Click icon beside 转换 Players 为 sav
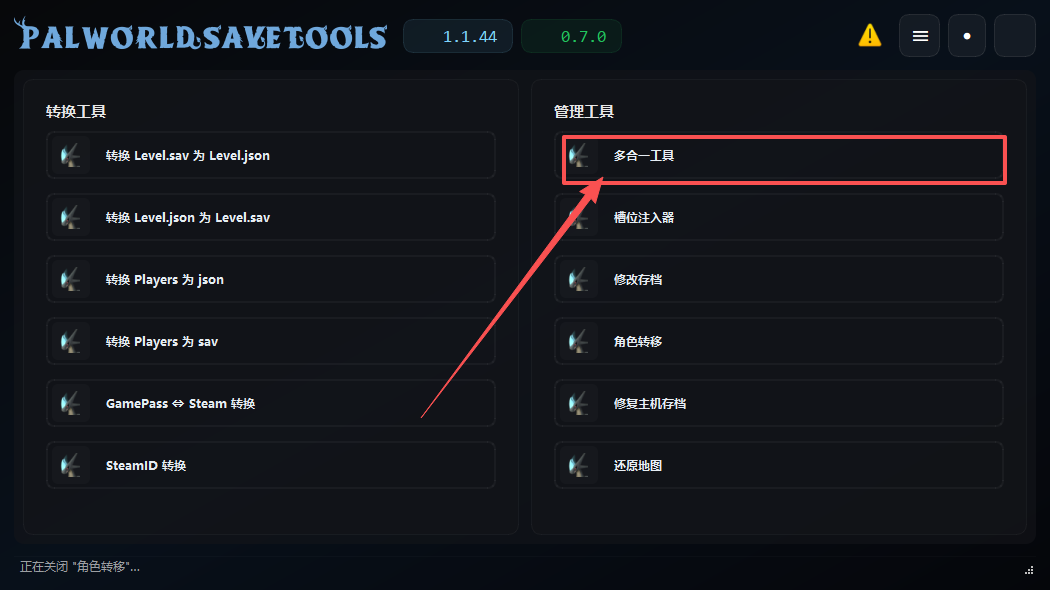Screen dimensions: 1050x590 pyautogui.click(x=70, y=342)
